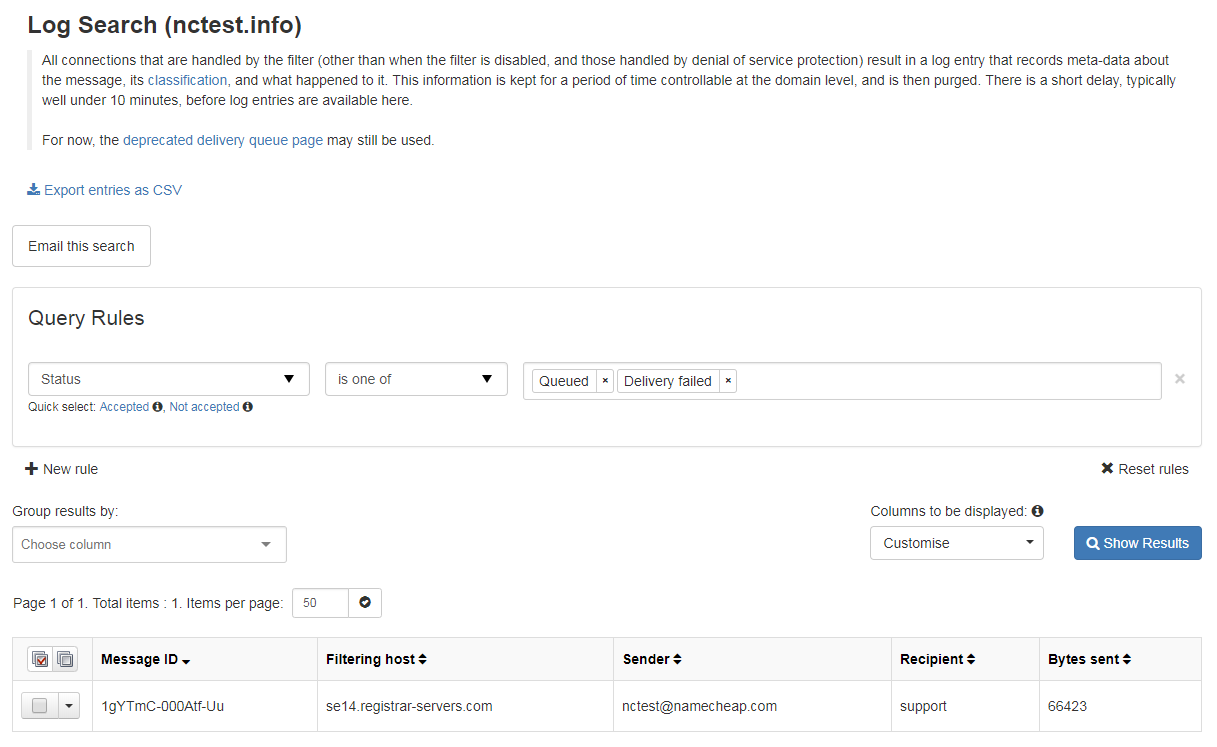Sort the Bytes sent column
The height and width of the screenshot is (747, 1217).
pyautogui.click(x=1127, y=660)
